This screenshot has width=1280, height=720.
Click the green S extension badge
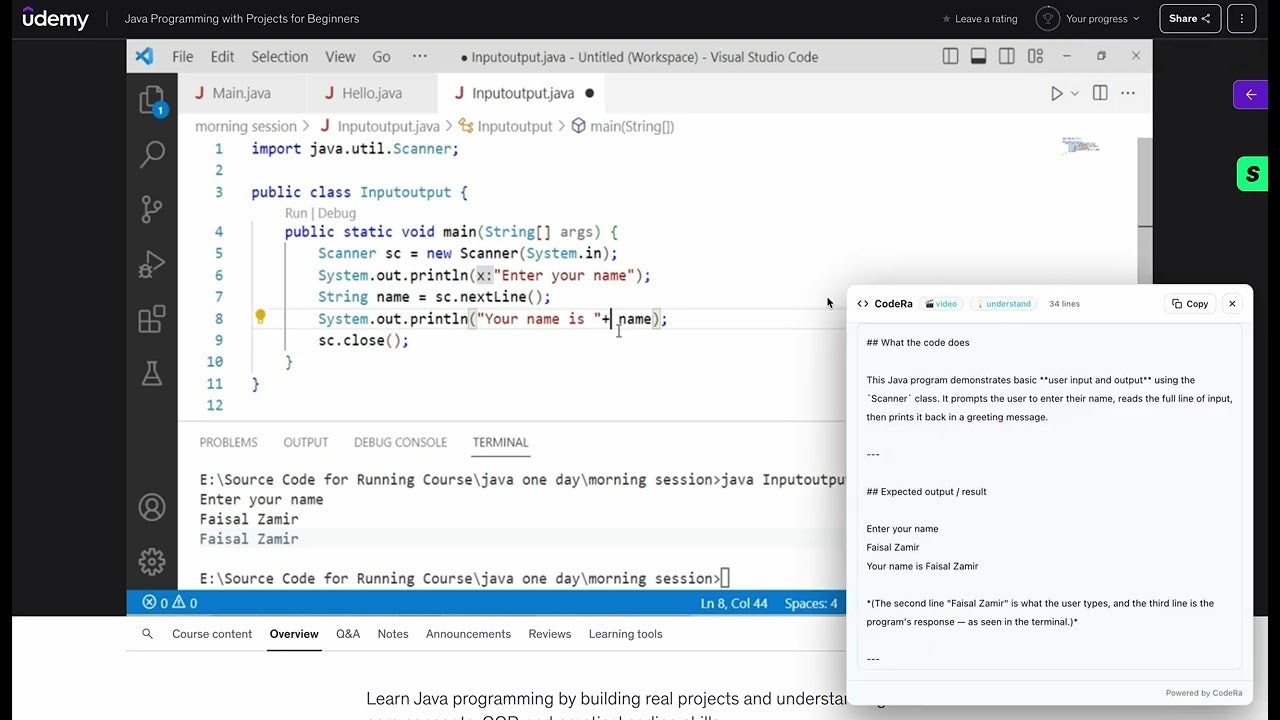click(1252, 174)
